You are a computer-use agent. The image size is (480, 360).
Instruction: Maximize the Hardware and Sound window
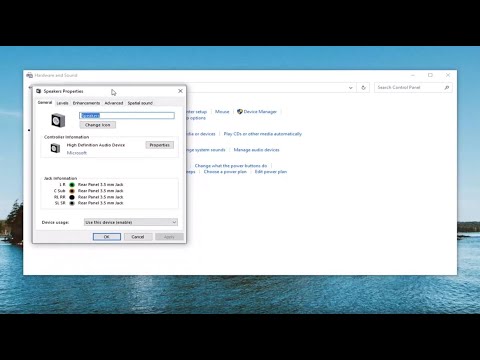(430, 75)
